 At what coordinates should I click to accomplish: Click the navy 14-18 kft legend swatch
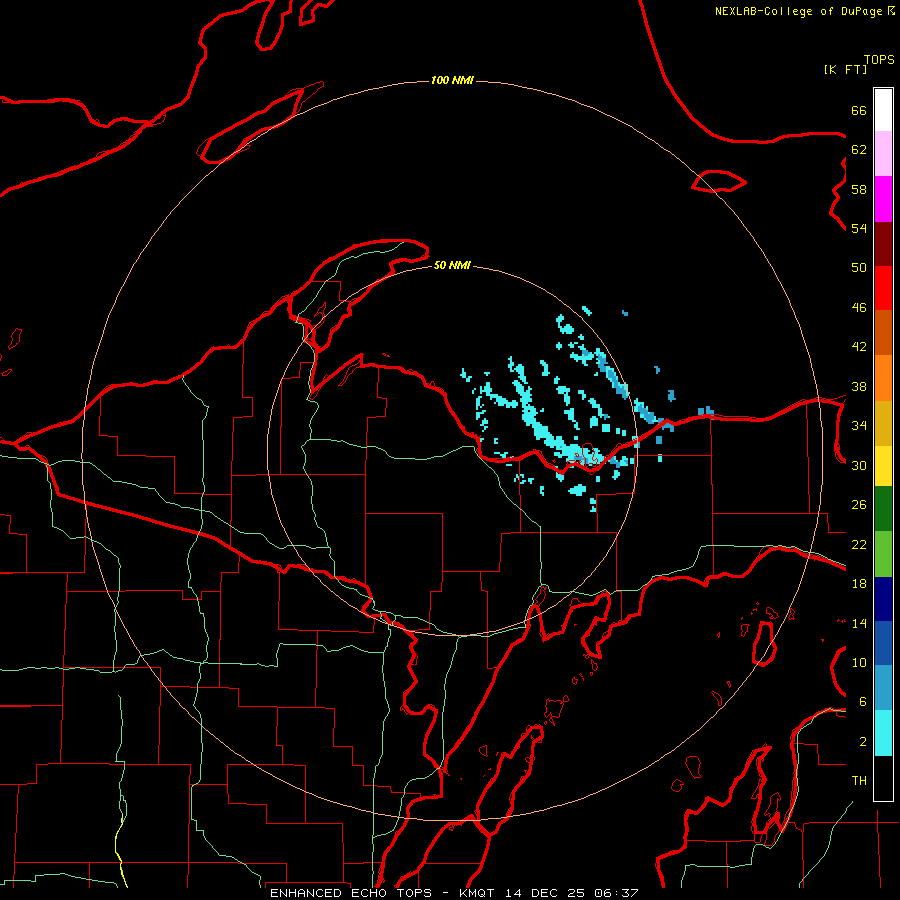coord(883,599)
